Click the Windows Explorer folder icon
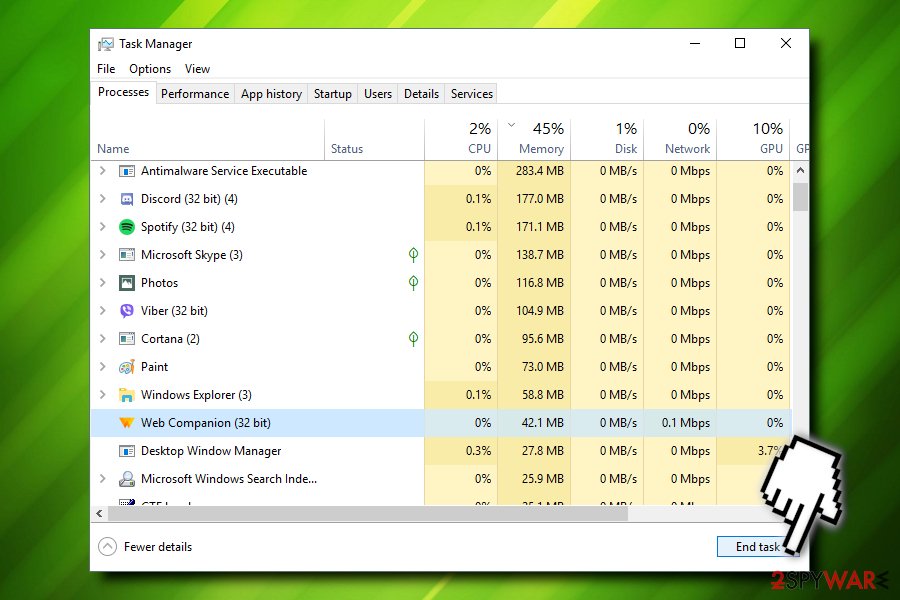Screen dimensions: 900x600 tap(126, 395)
